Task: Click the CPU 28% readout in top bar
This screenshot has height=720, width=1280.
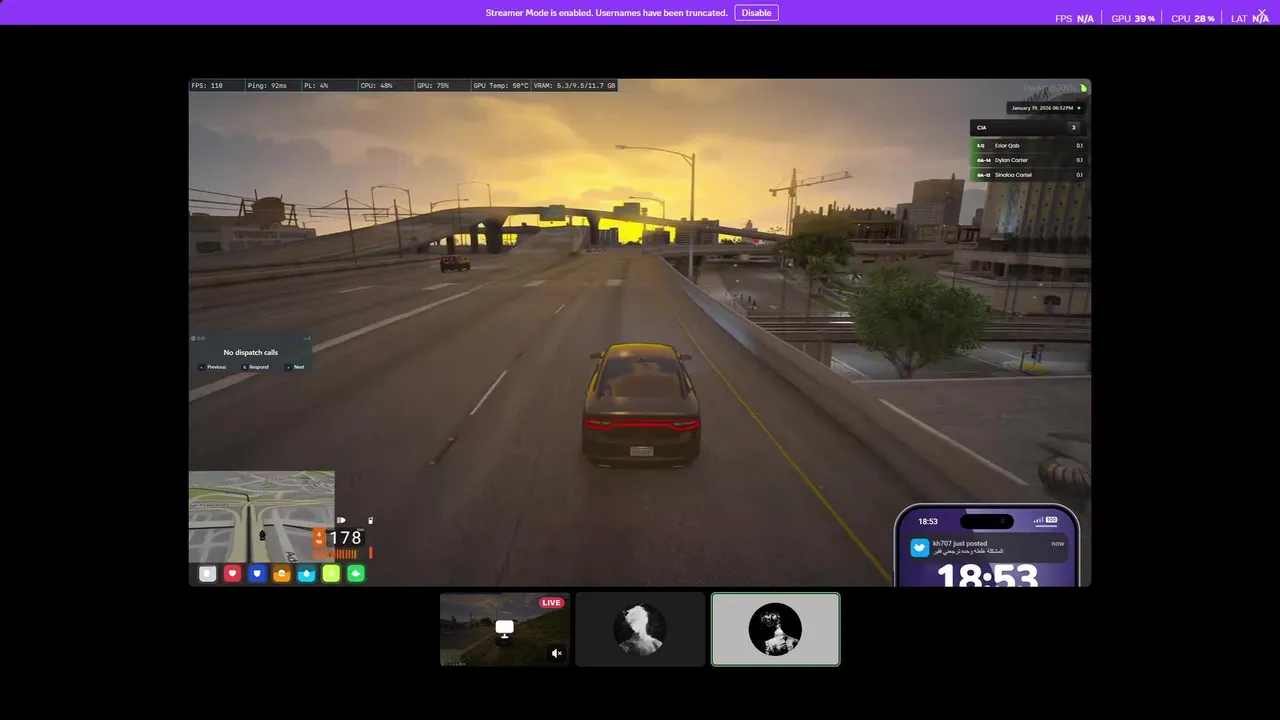Action: point(1193,18)
